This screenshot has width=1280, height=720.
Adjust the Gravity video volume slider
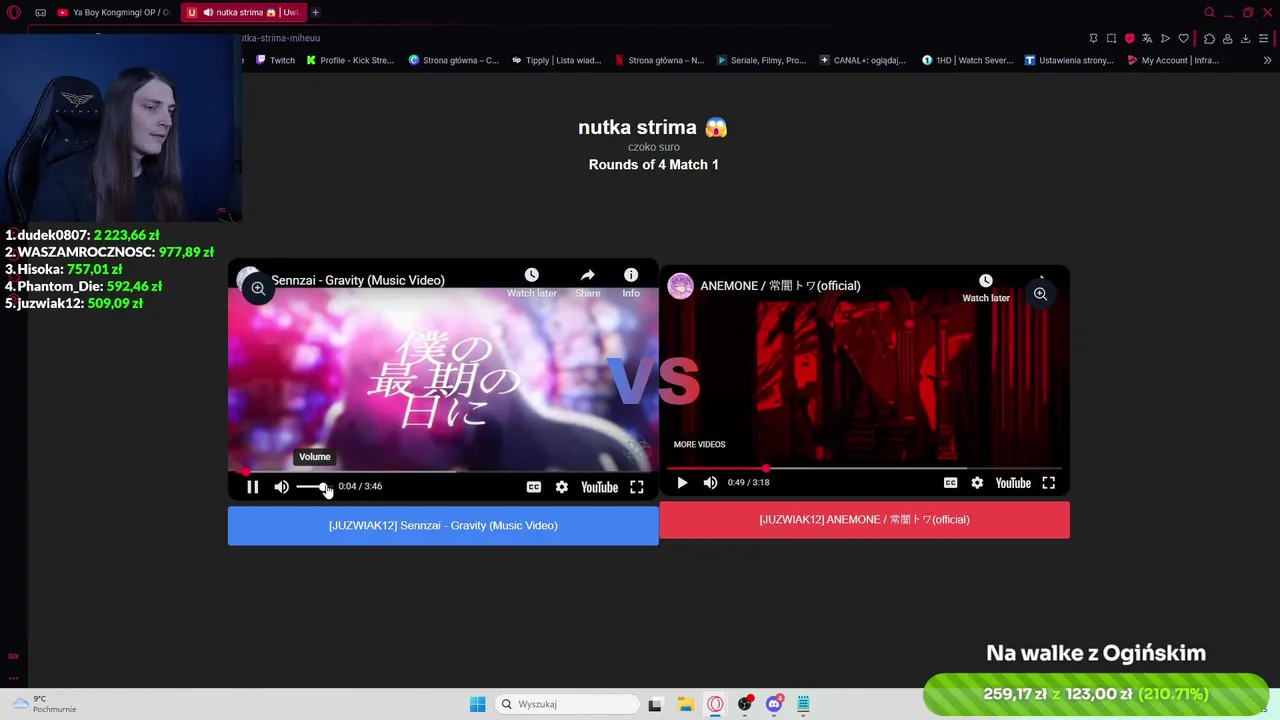pos(313,487)
